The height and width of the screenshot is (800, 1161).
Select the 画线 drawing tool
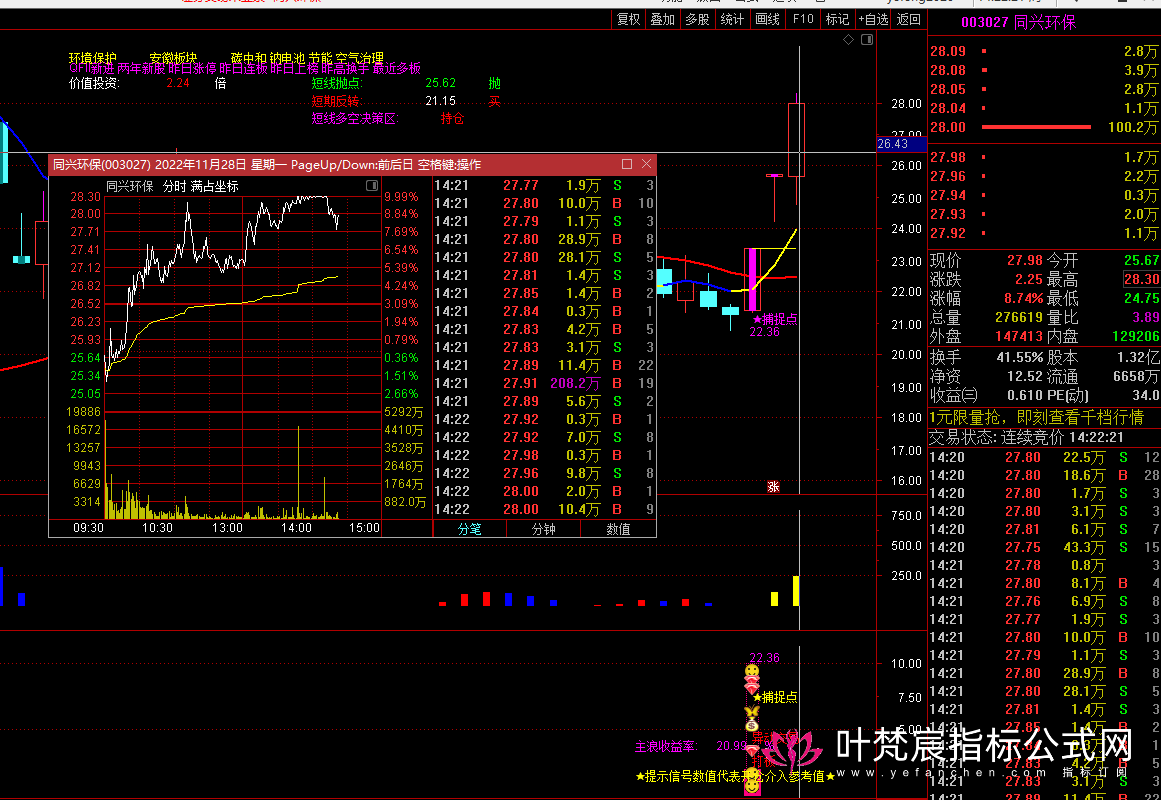coord(767,19)
